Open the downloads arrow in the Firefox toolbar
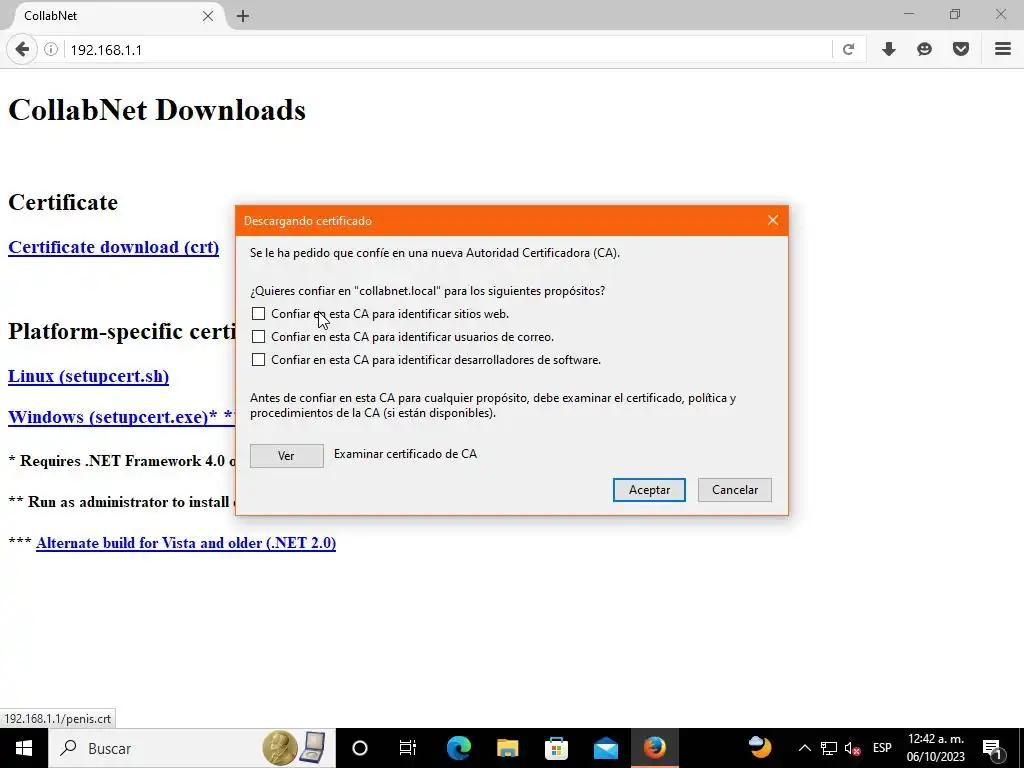The width and height of the screenshot is (1024, 768). click(889, 50)
